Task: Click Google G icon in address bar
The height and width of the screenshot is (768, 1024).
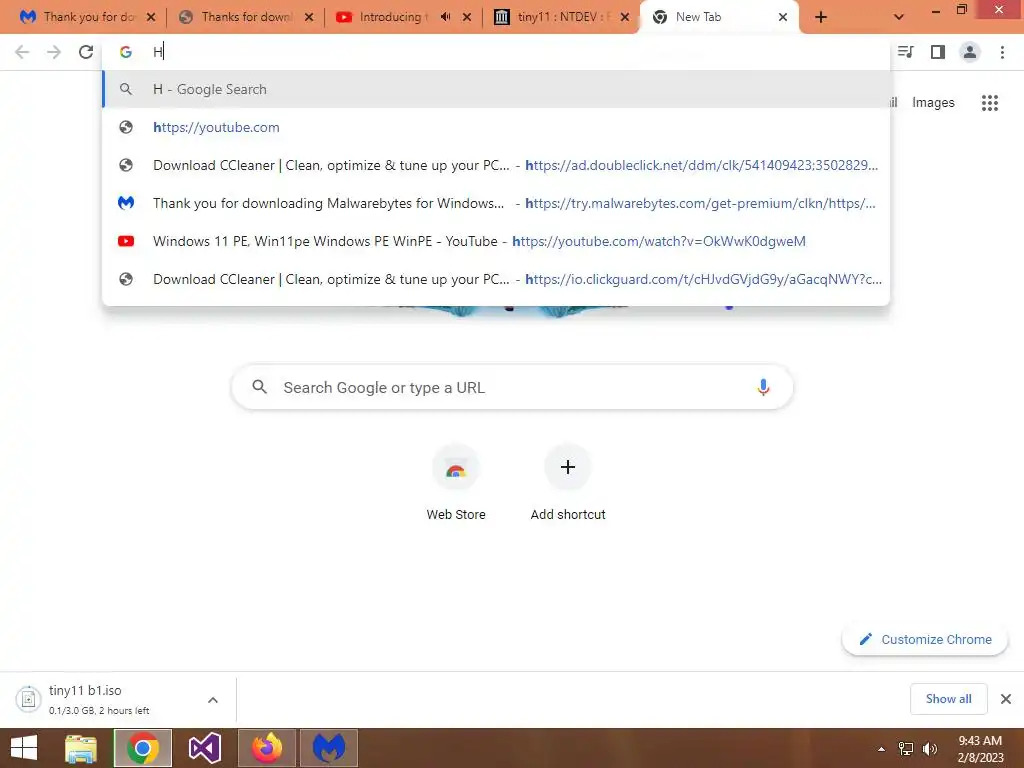Action: (x=126, y=52)
